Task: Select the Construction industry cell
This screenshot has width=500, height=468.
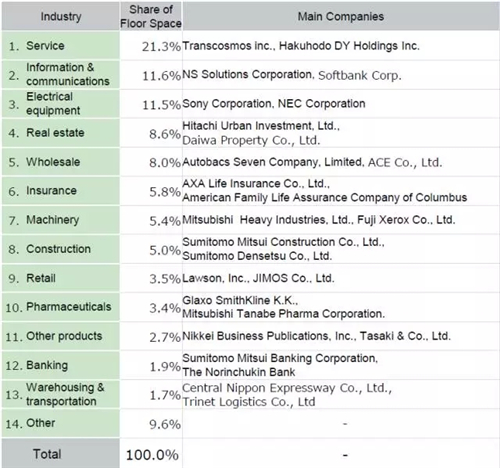Action: (61, 249)
